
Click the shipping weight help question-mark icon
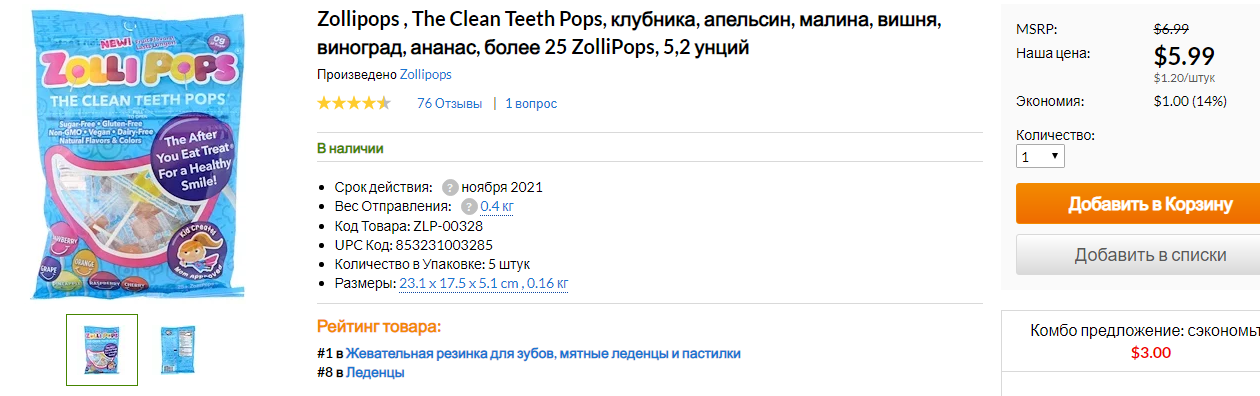pos(469,206)
